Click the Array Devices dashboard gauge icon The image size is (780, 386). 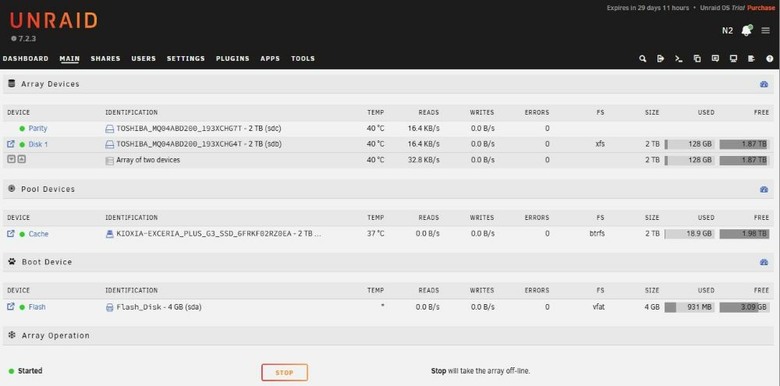click(764, 85)
